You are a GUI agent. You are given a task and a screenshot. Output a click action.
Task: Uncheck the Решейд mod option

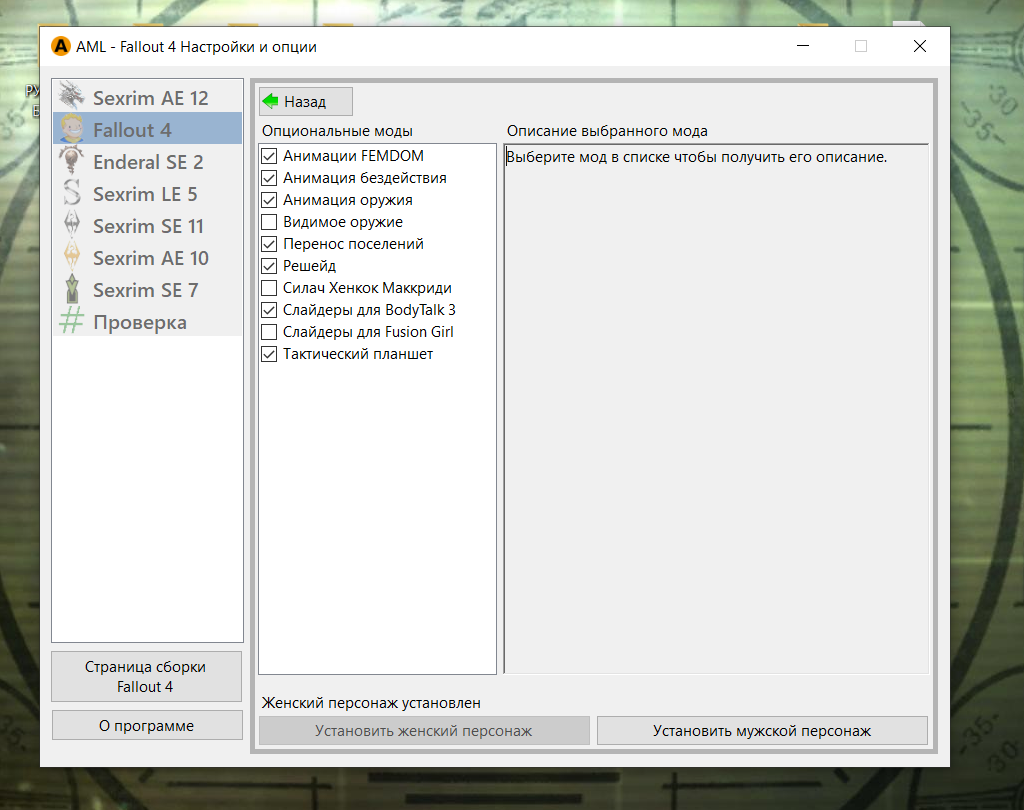coord(268,266)
